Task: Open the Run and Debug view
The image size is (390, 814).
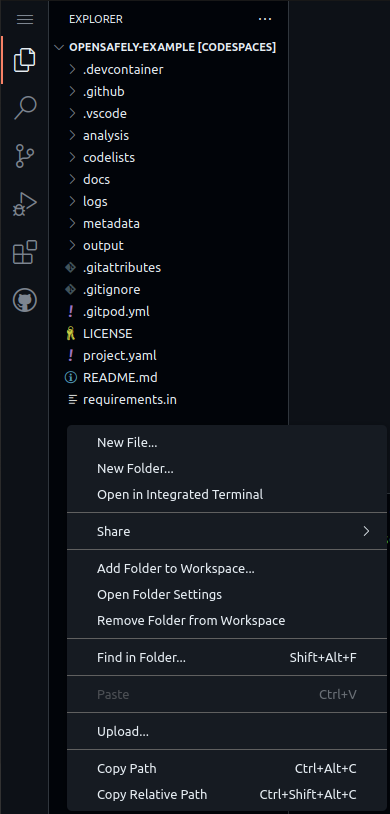Action: [x=25, y=204]
